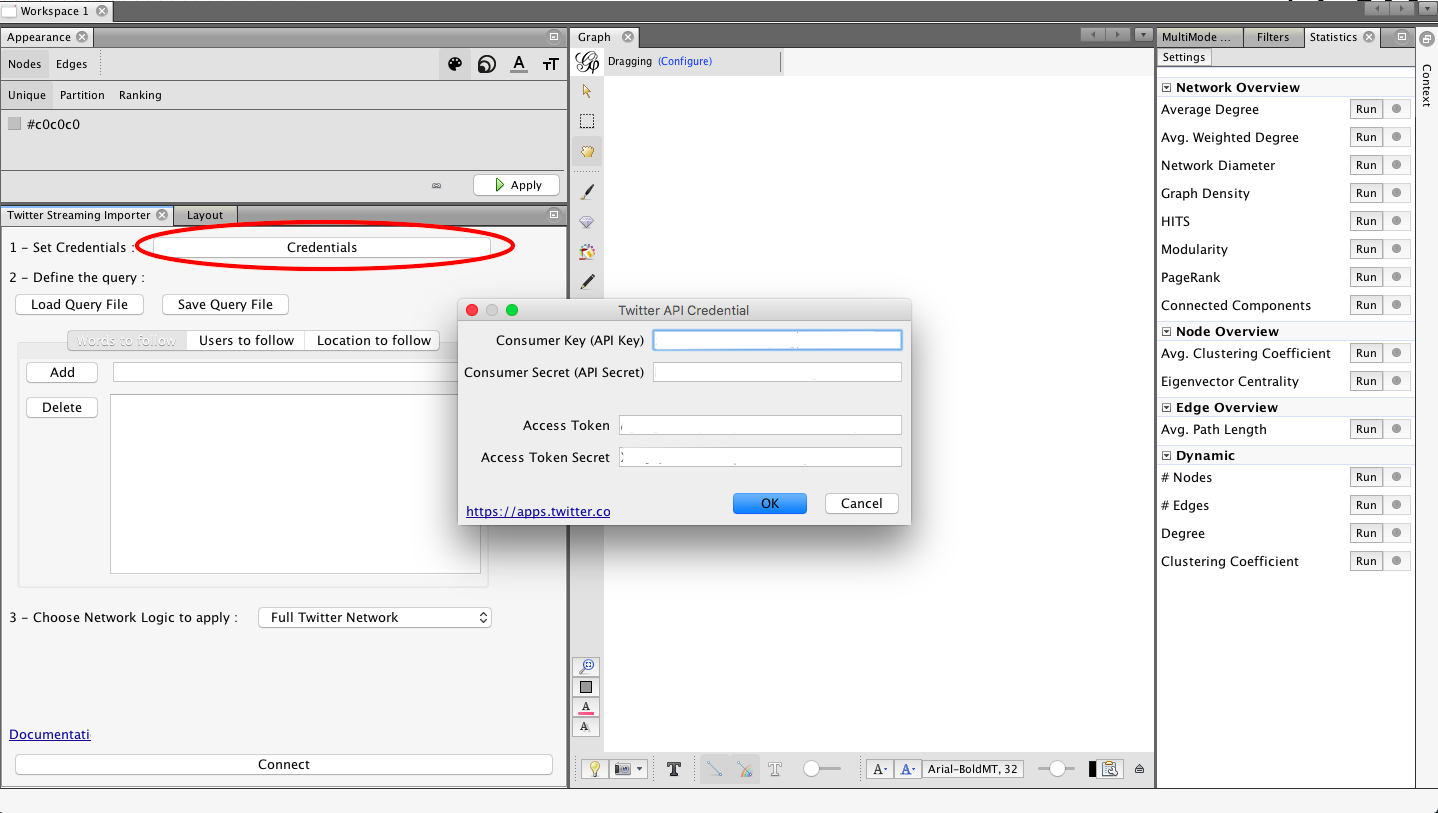Select the drag hand tool
The width and height of the screenshot is (1438, 813).
click(587, 152)
